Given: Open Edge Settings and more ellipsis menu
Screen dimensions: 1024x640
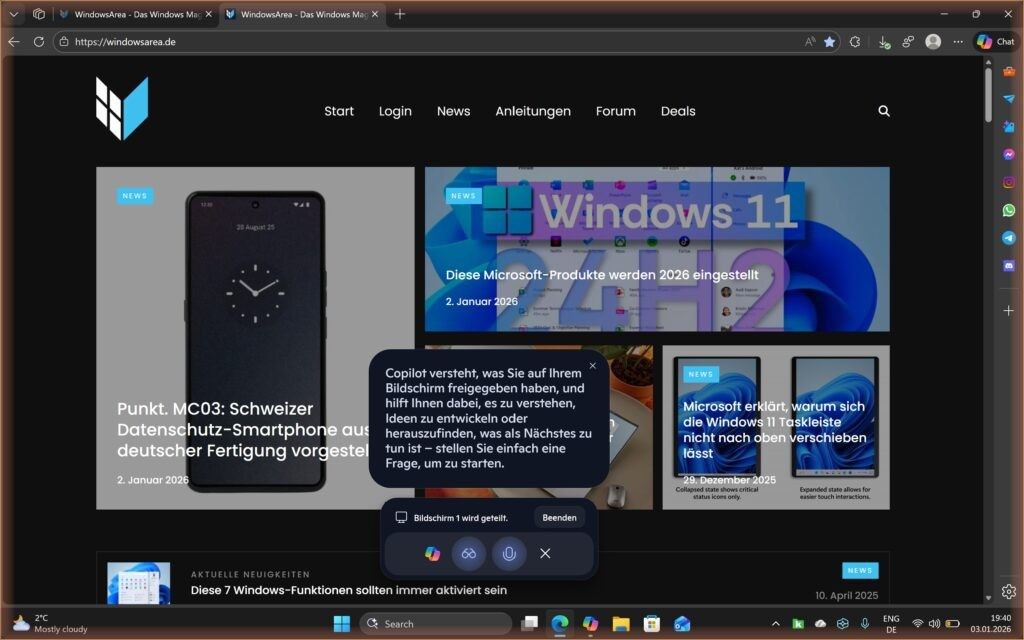Looking at the screenshot, I should (958, 42).
